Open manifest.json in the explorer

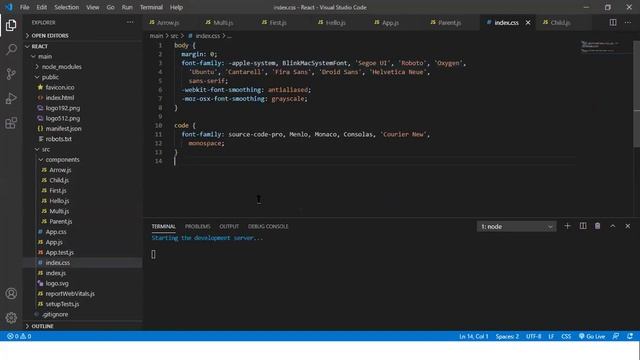point(83,129)
